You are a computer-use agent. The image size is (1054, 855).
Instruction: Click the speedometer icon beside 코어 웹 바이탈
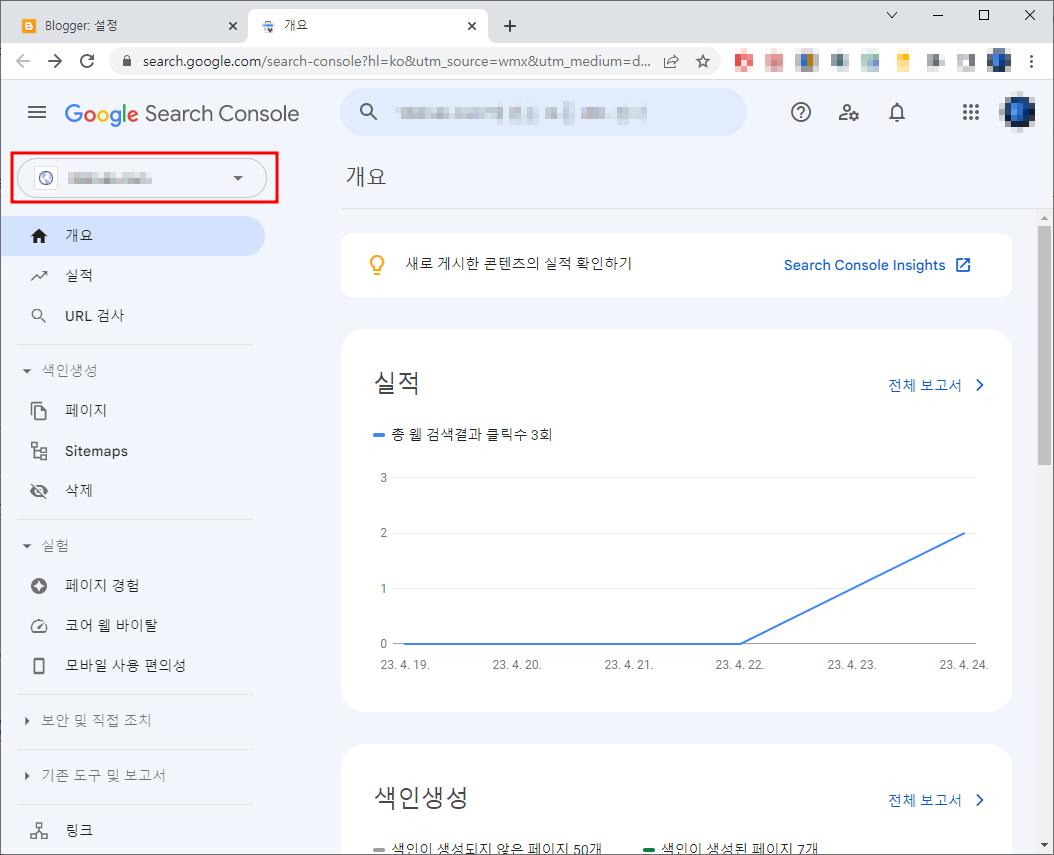[x=39, y=626]
